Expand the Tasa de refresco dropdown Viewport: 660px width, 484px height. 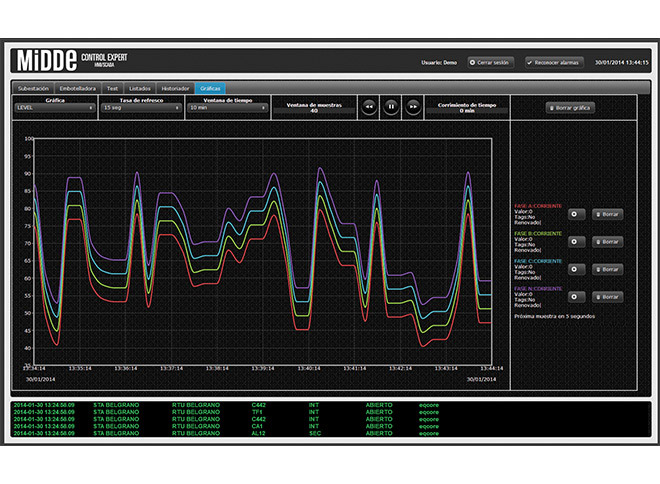point(140,110)
